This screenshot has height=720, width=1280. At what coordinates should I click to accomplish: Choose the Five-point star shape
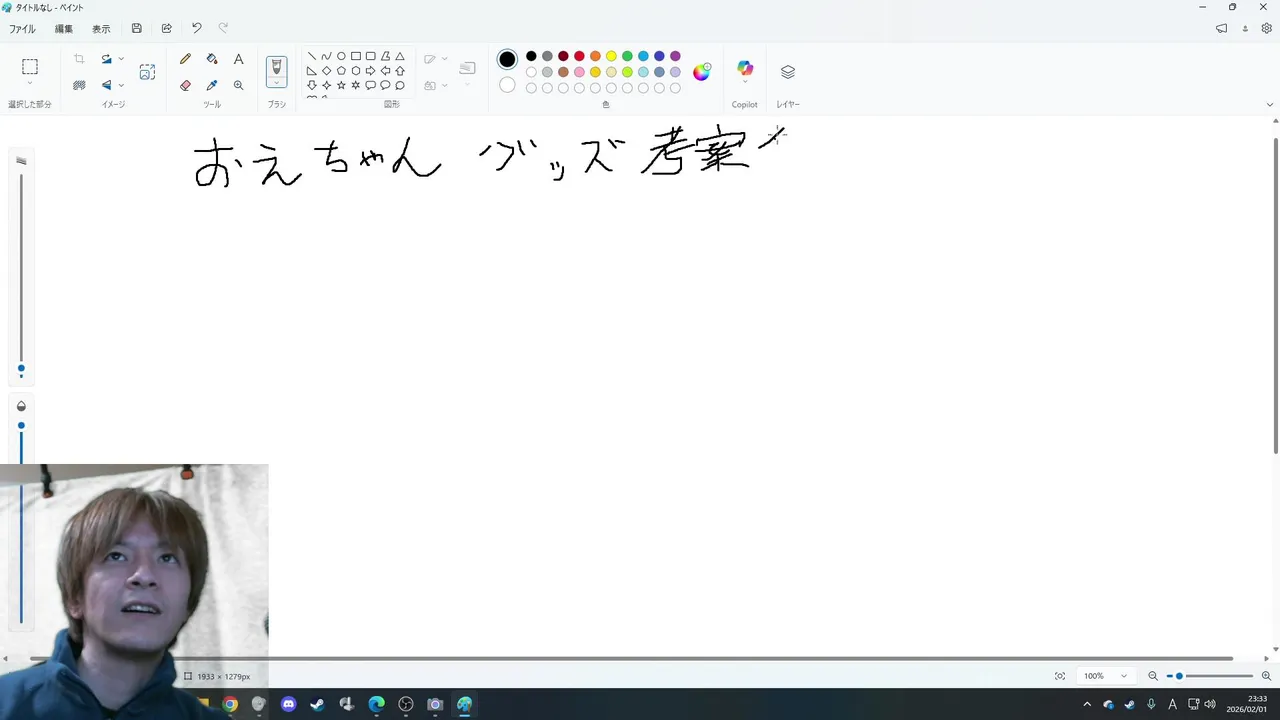click(x=341, y=85)
